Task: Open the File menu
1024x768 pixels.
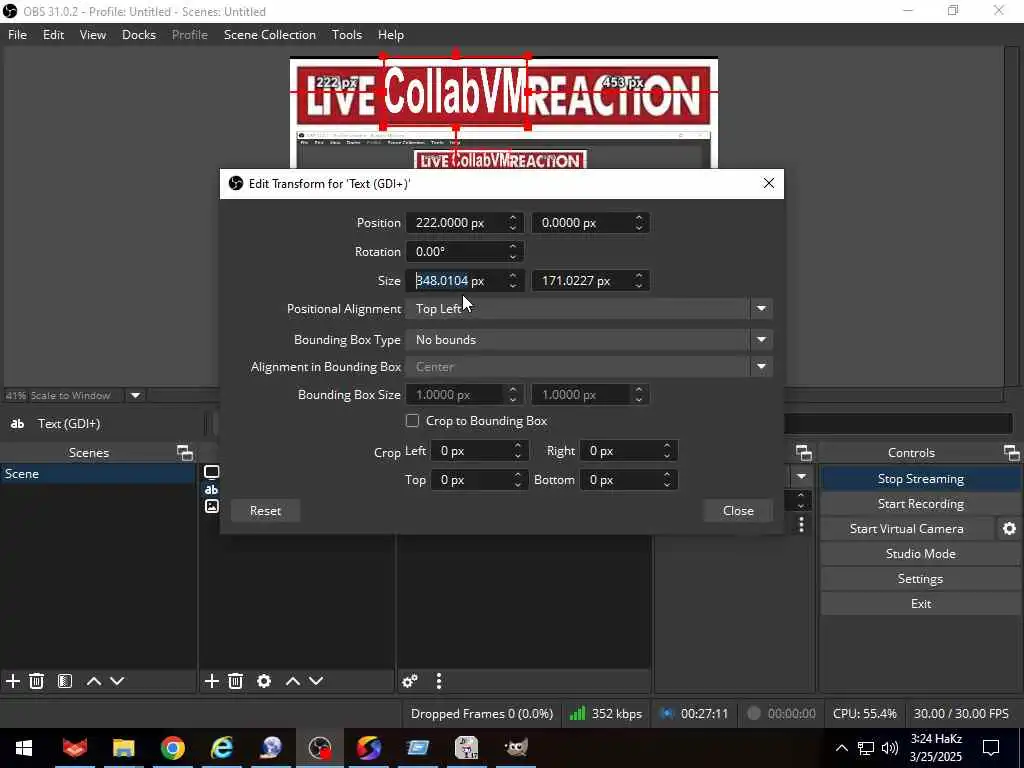Action: tap(17, 35)
